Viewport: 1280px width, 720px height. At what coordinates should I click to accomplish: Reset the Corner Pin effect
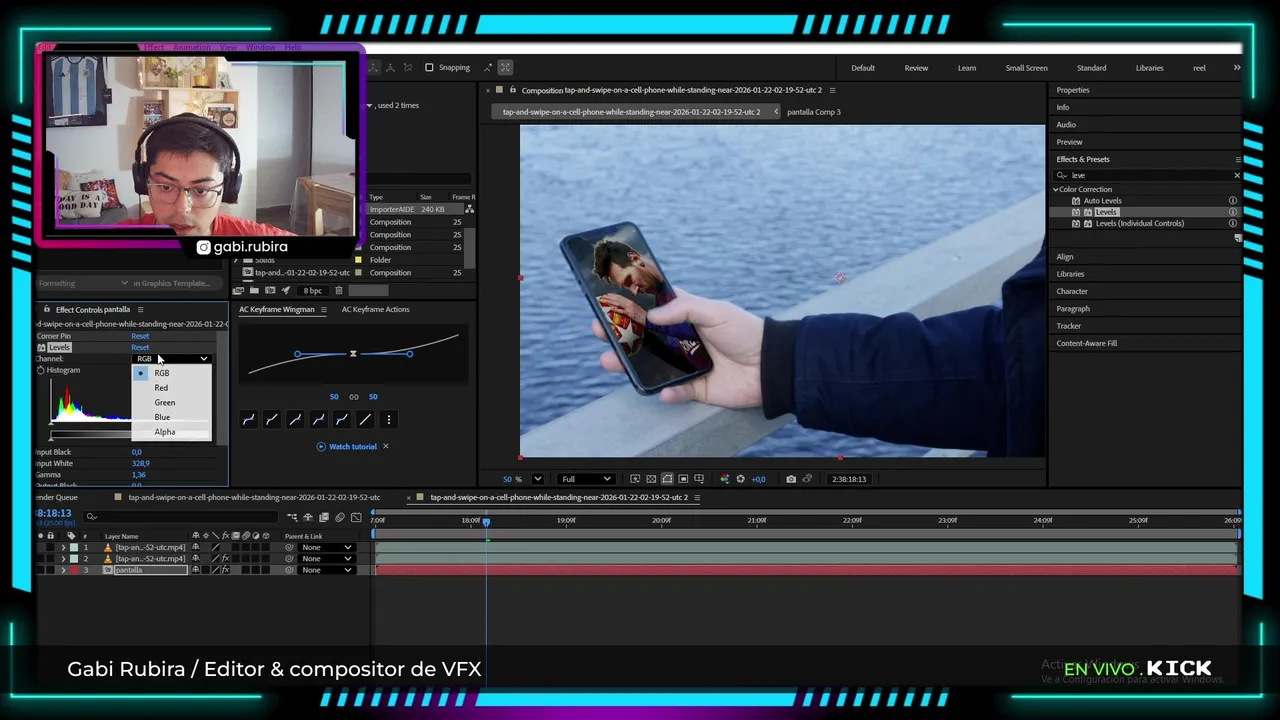click(x=140, y=336)
